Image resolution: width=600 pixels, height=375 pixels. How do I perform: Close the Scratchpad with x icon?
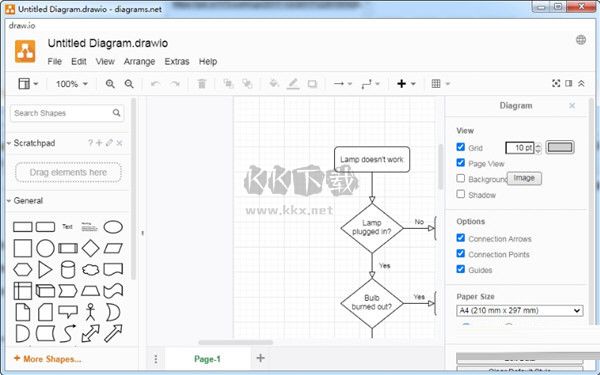[x=119, y=143]
